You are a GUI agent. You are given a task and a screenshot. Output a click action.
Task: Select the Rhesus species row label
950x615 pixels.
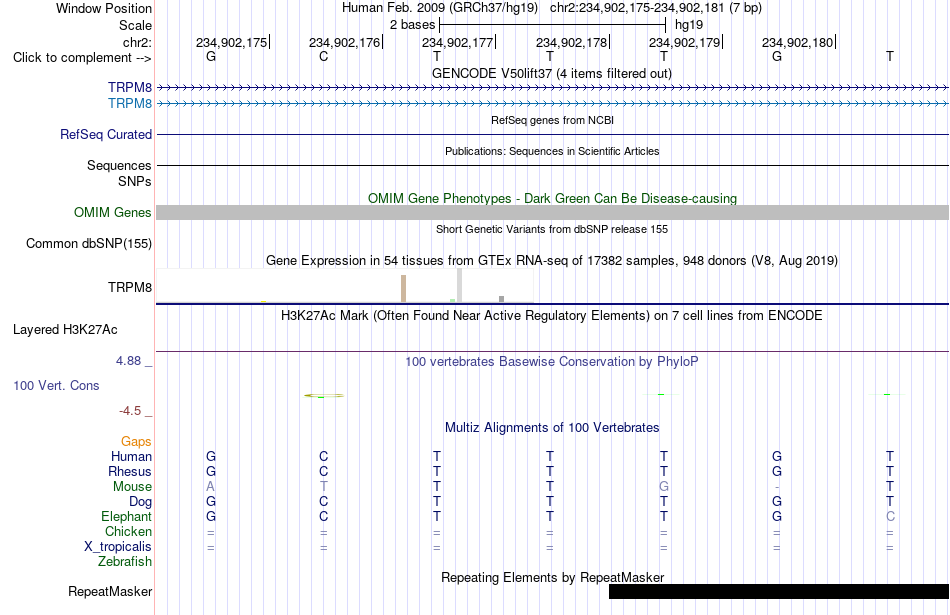(x=130, y=471)
